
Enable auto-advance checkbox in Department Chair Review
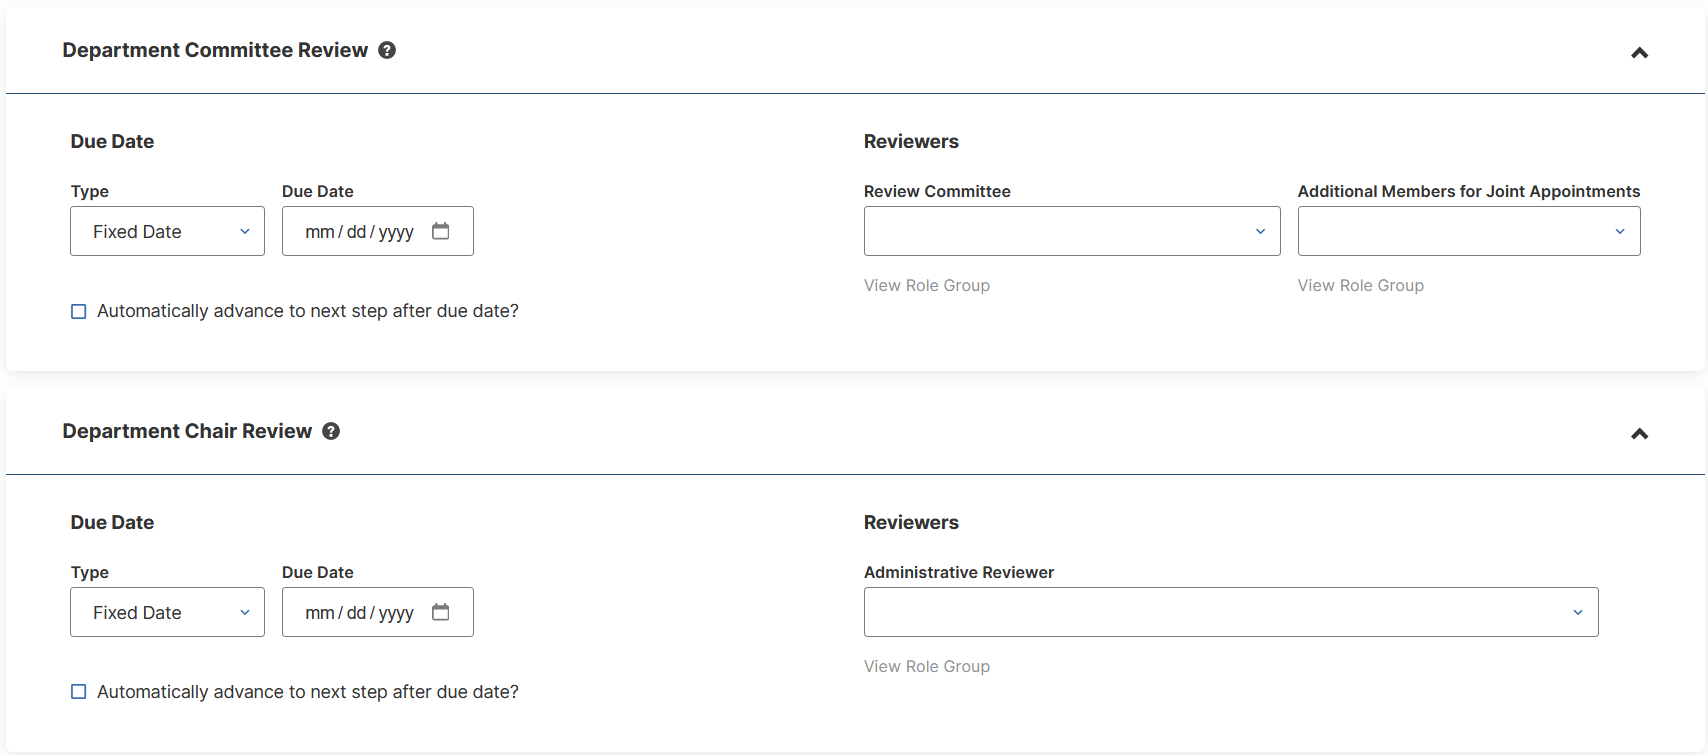pos(79,692)
